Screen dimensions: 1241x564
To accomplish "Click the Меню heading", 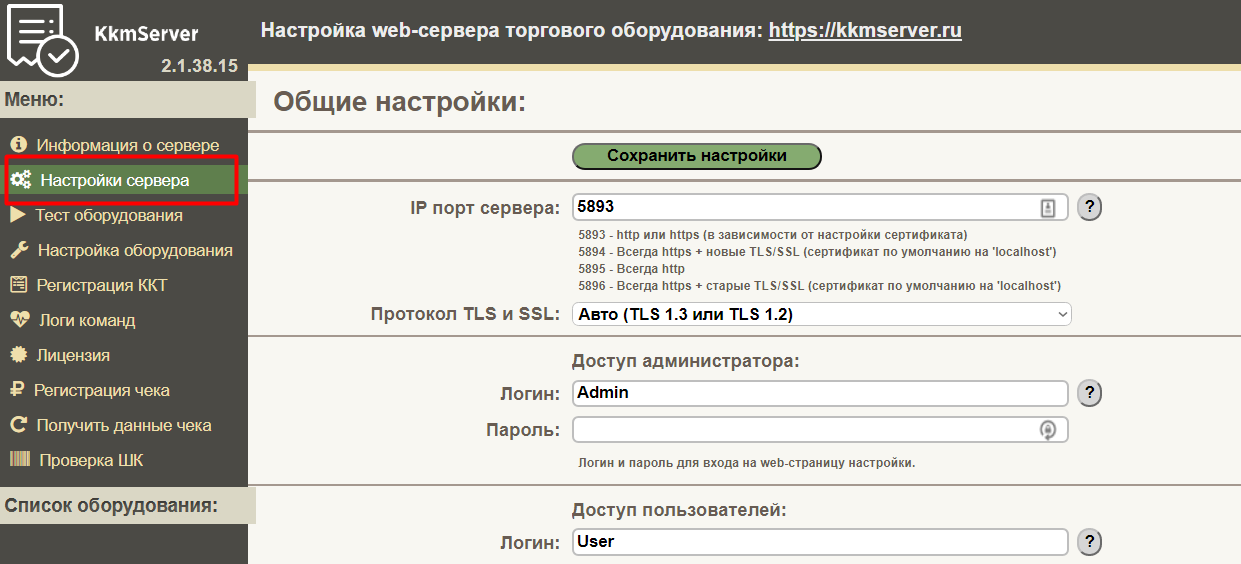I will 34,99.
